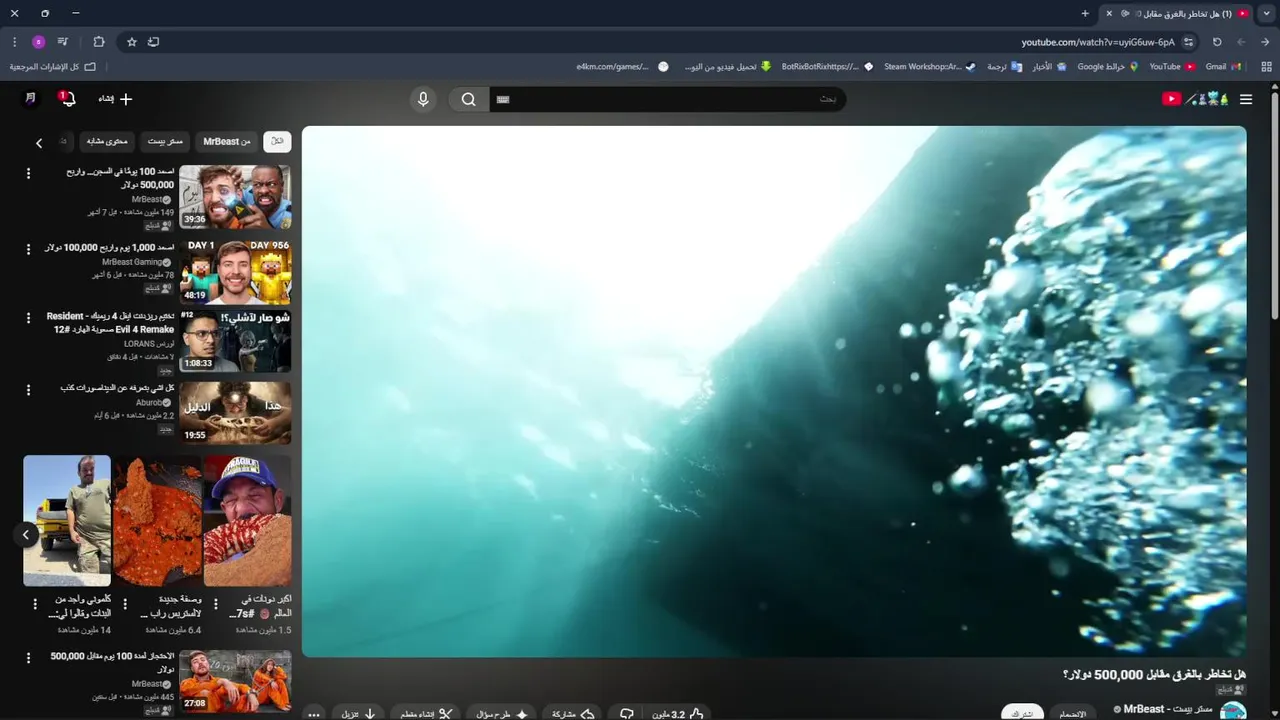Open a new browser tab
Viewport: 1280px width, 720px height.
click(x=1085, y=13)
